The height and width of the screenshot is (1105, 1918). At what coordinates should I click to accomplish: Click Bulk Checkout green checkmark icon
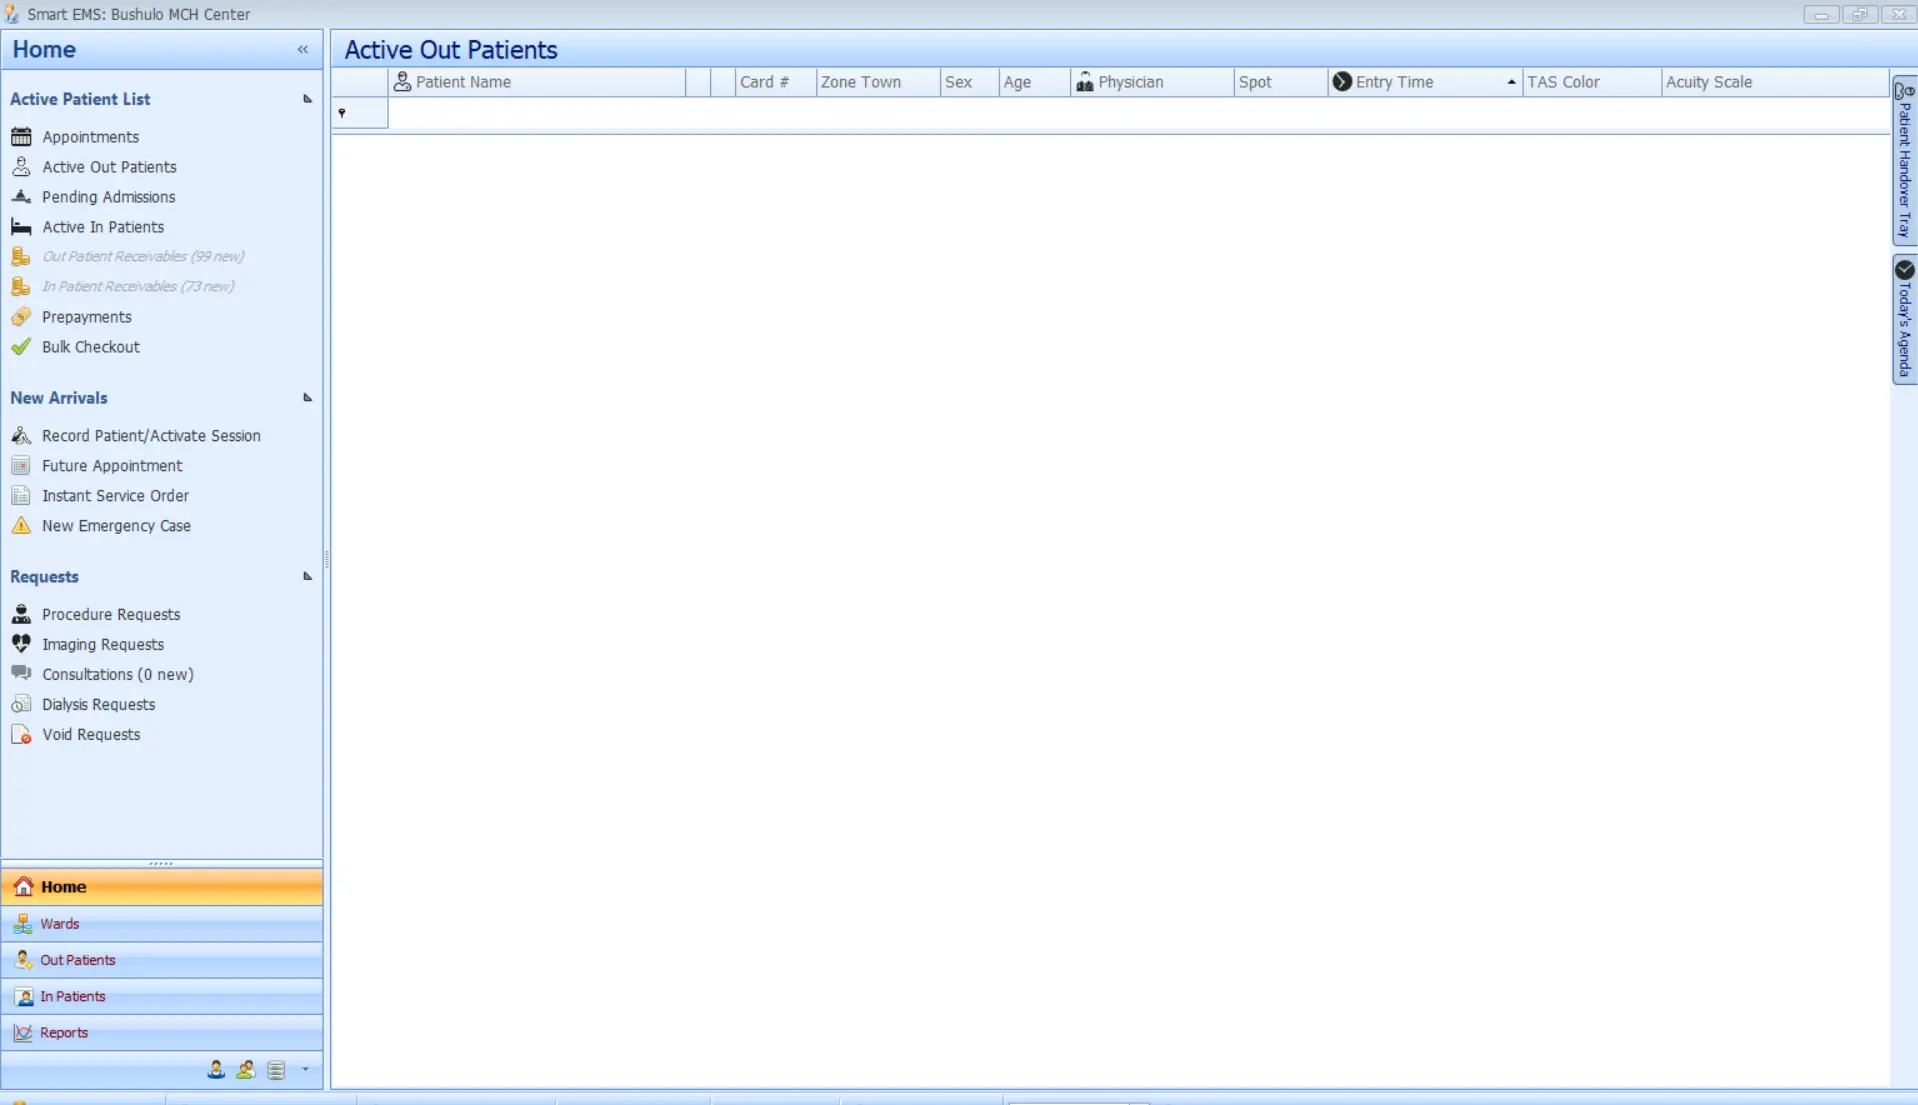[21, 347]
